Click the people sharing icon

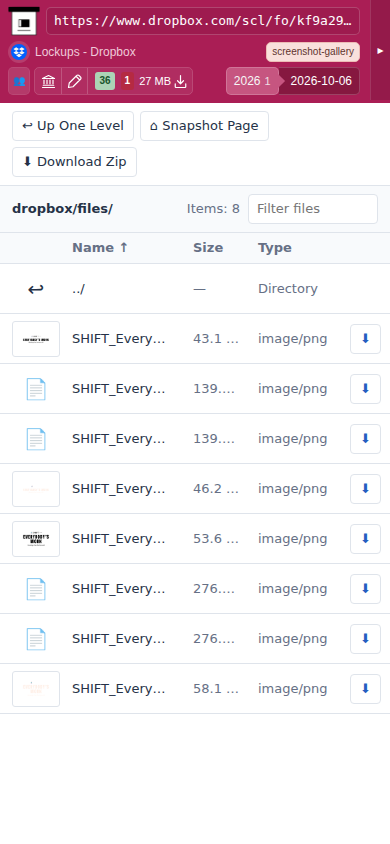click(x=19, y=81)
